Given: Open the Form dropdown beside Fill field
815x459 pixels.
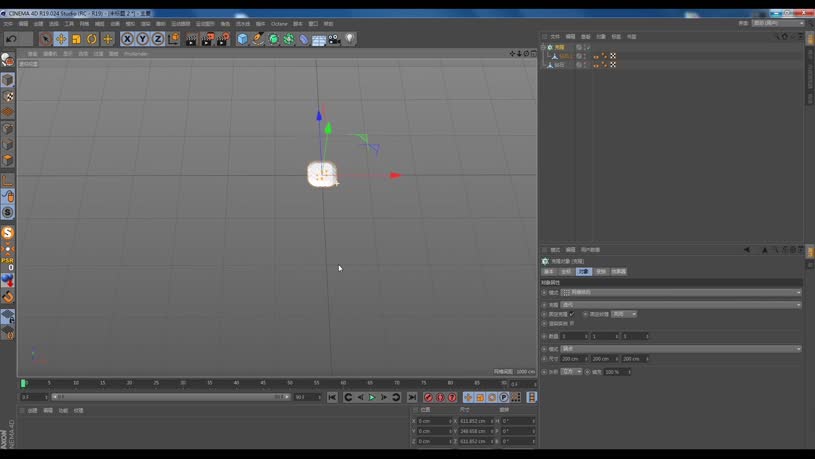Looking at the screenshot, I should (571, 372).
